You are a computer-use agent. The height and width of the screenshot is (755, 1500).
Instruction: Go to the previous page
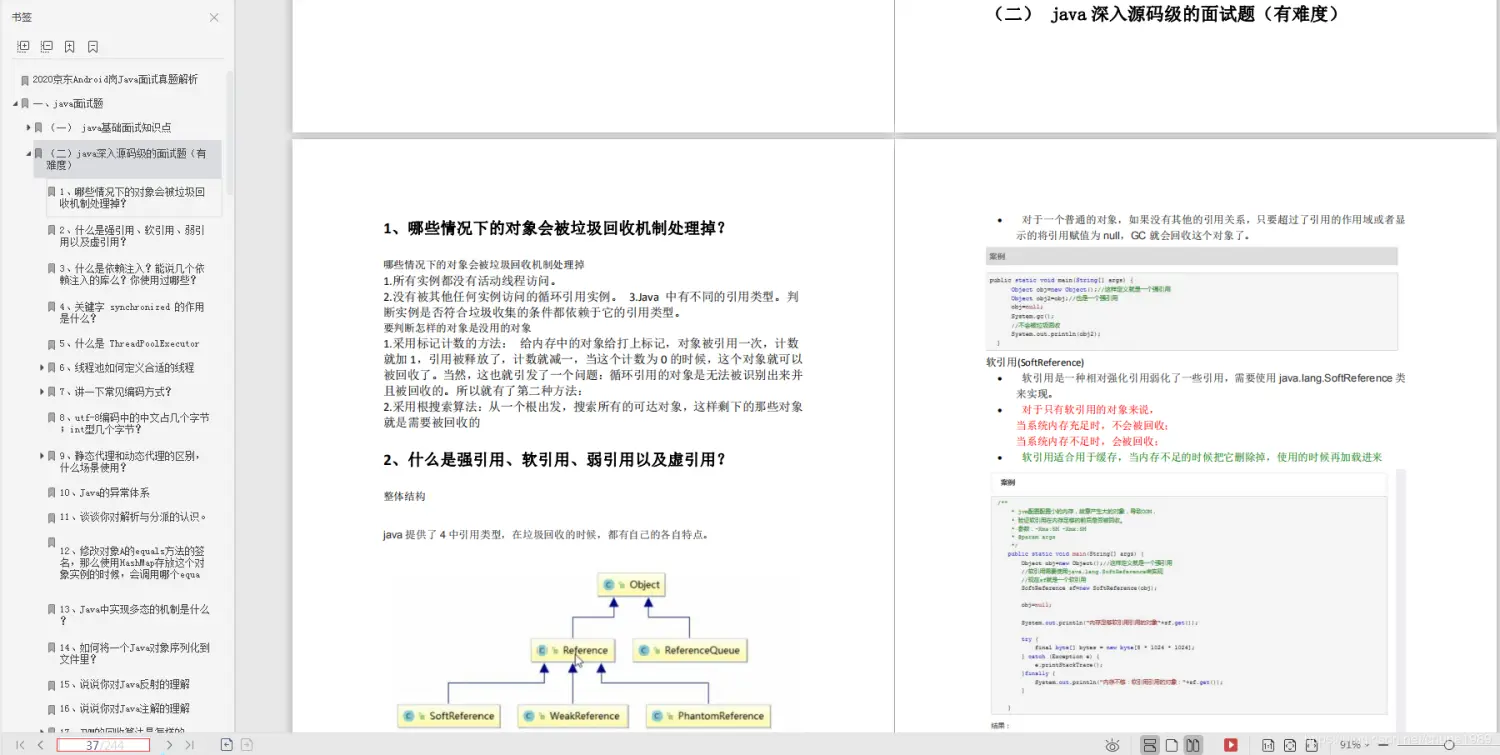coord(41,745)
